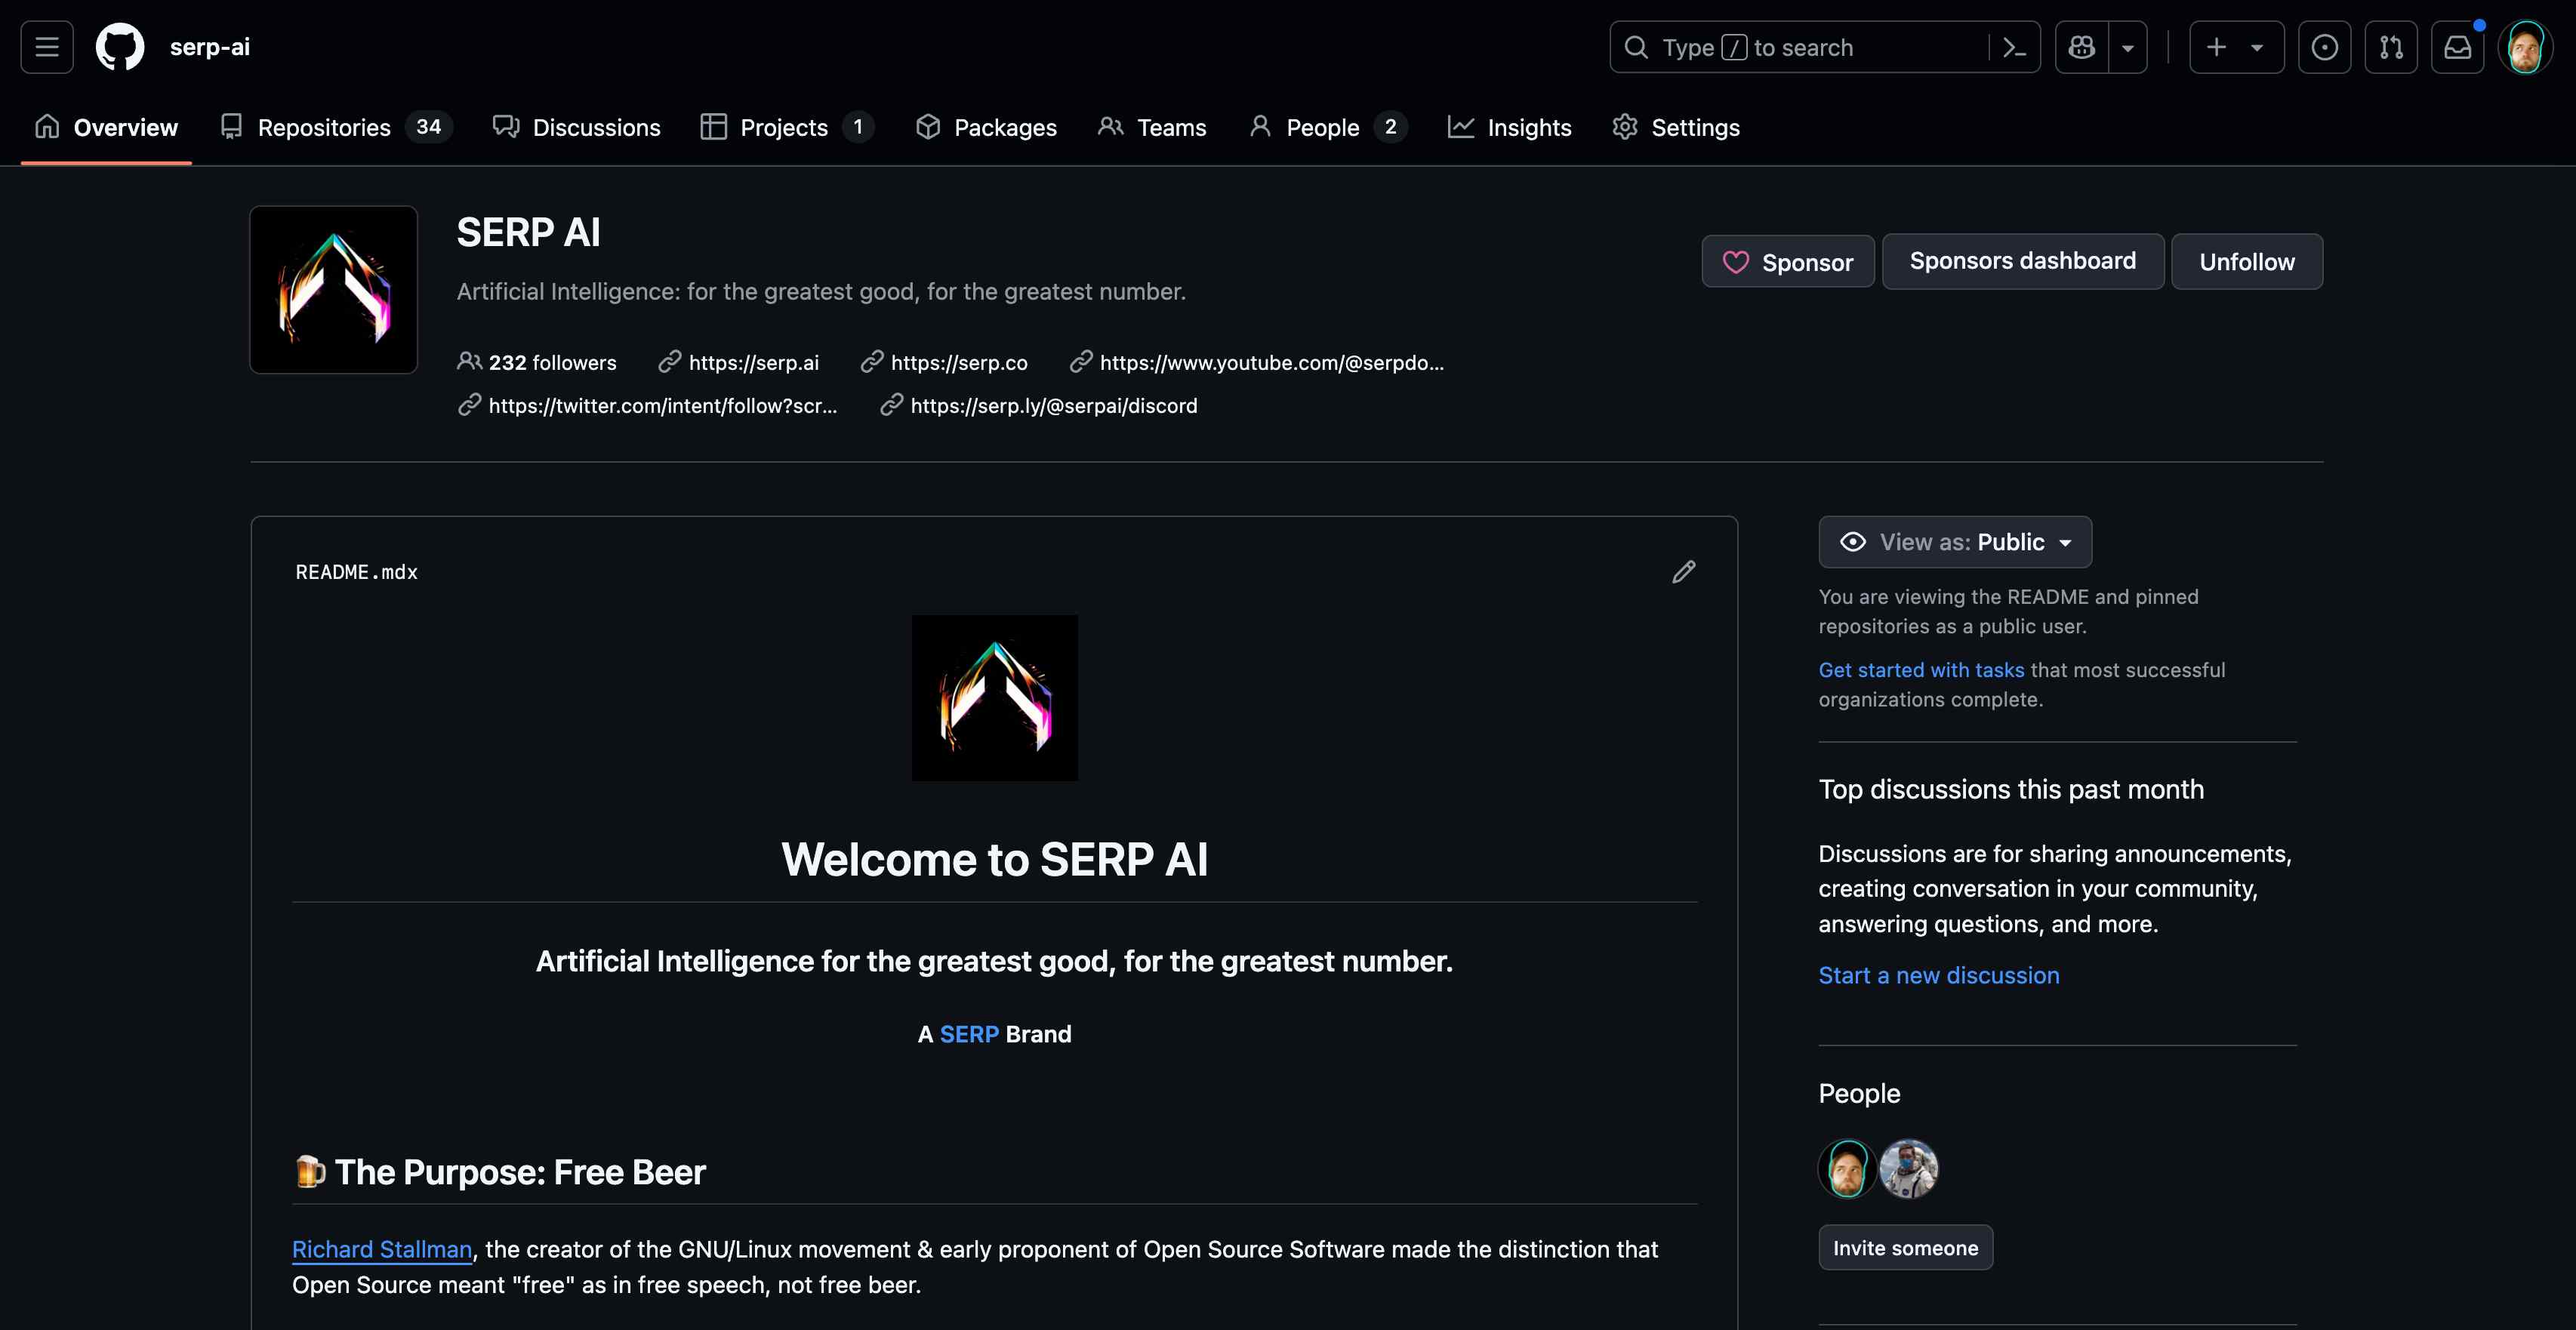View your pull requests icon
This screenshot has height=1330, width=2576.
coord(2391,47)
